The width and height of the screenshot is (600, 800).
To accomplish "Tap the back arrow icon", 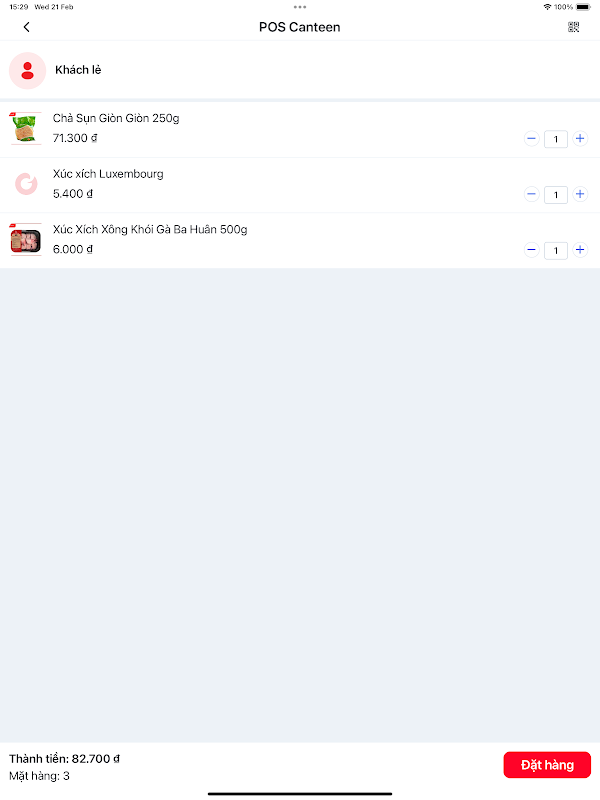I will (27, 27).
